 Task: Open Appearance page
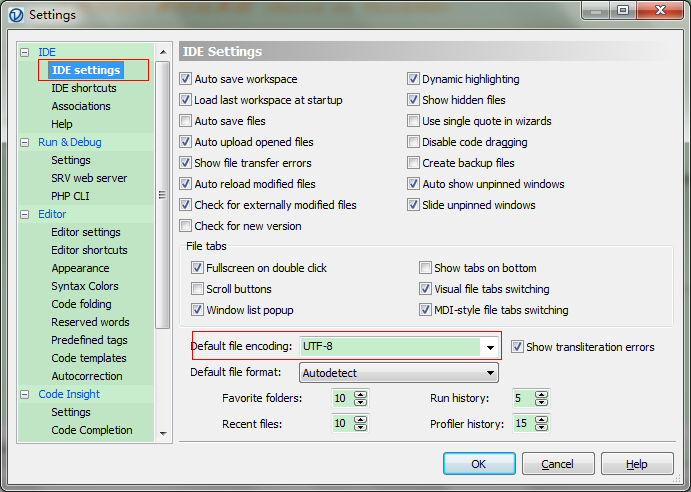tap(80, 268)
